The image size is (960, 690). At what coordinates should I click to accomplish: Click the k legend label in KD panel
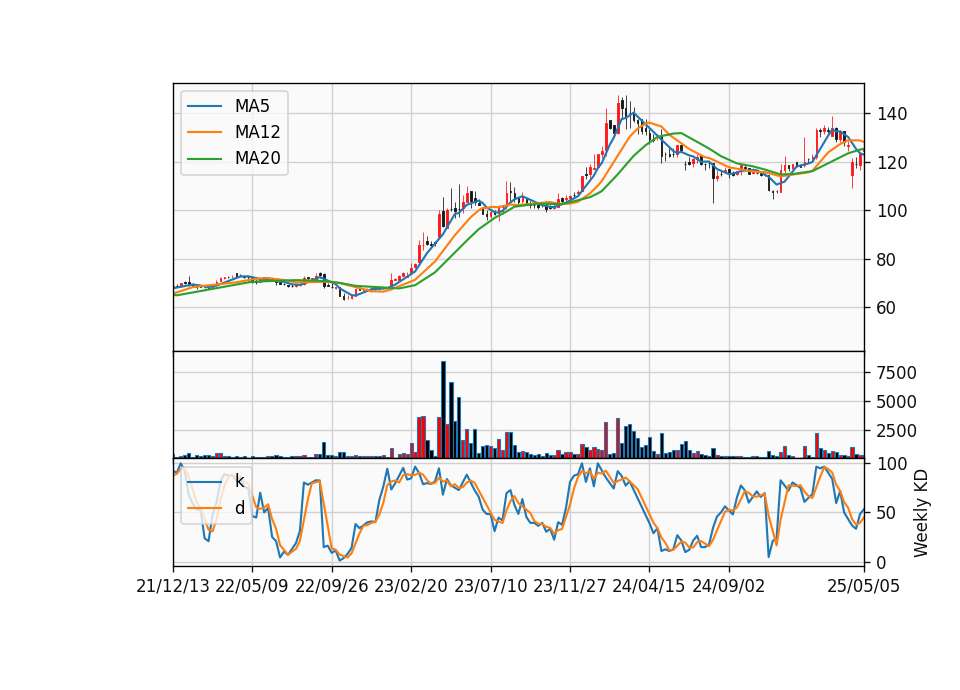[239, 481]
